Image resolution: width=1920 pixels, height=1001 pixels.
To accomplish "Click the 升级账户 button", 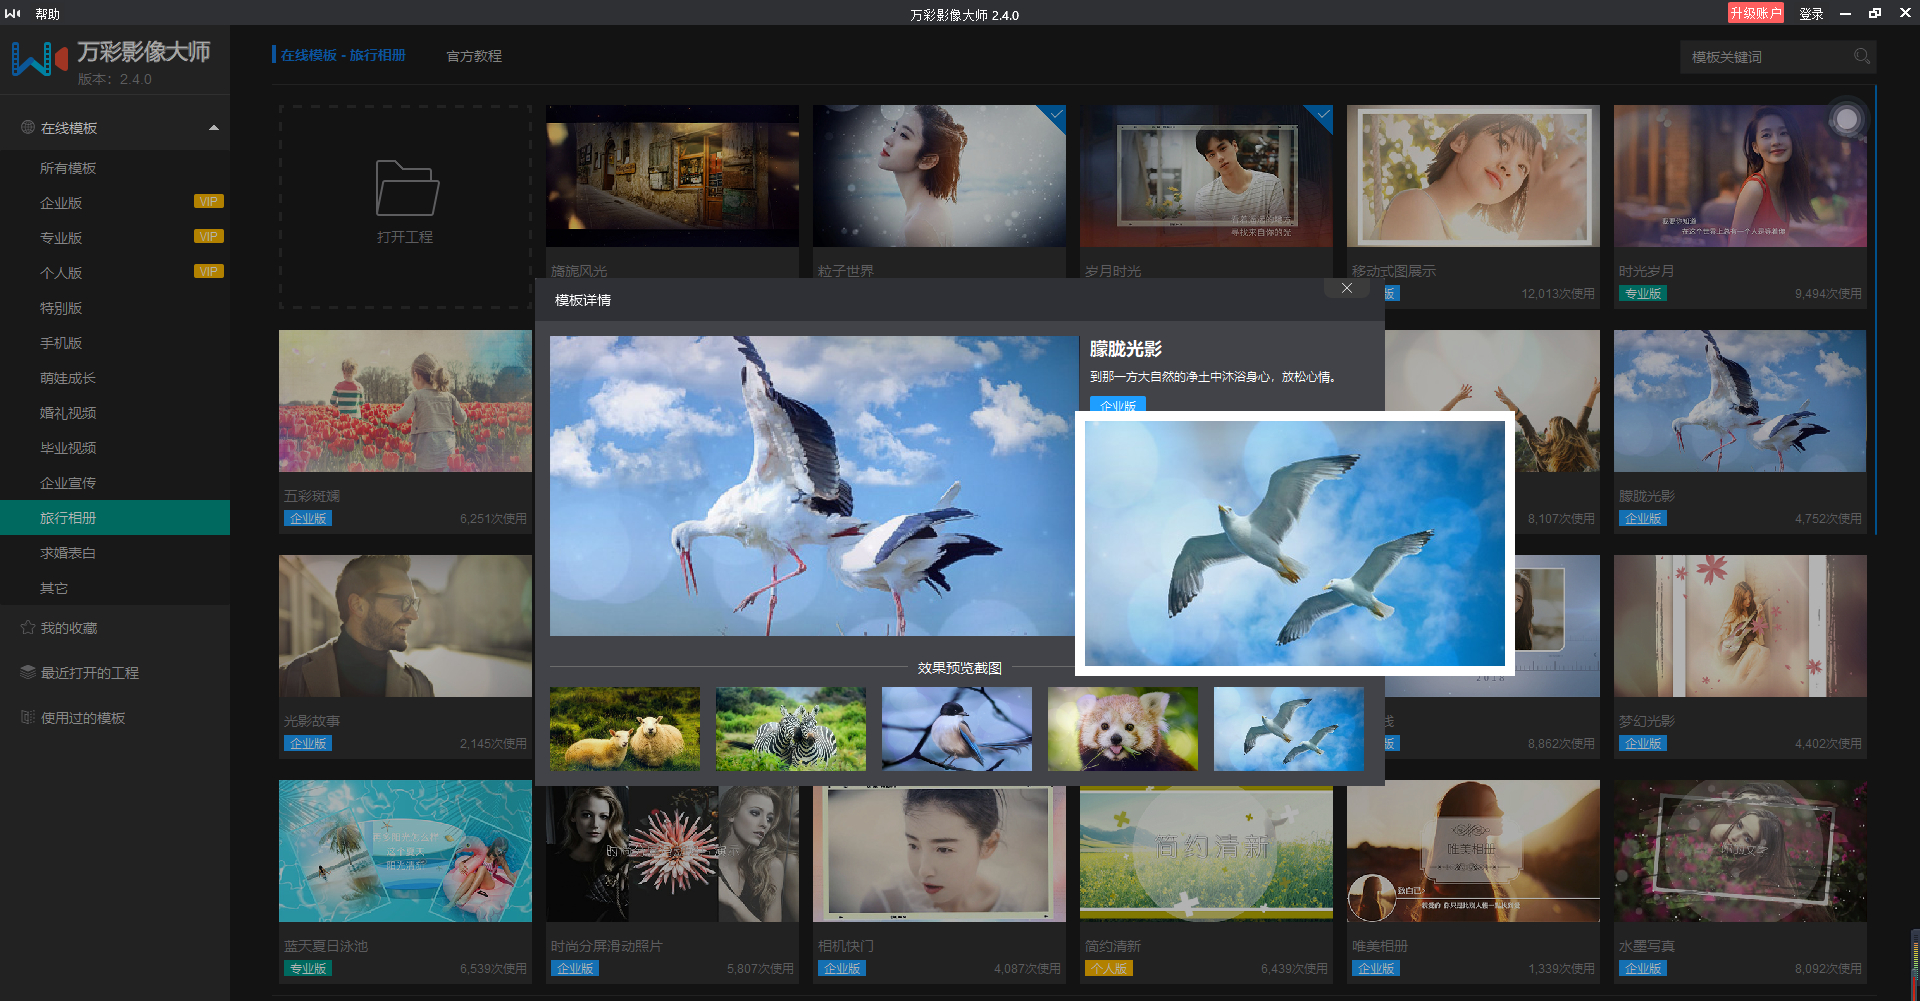I will [x=1756, y=13].
